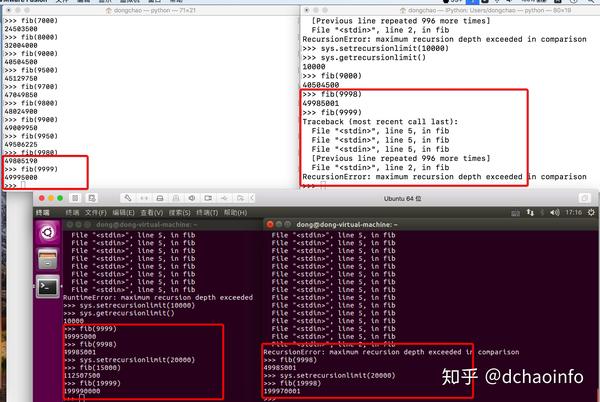Click the view mode button right of the Ubuntu 64 title
The width and height of the screenshot is (600, 402).
click(584, 198)
